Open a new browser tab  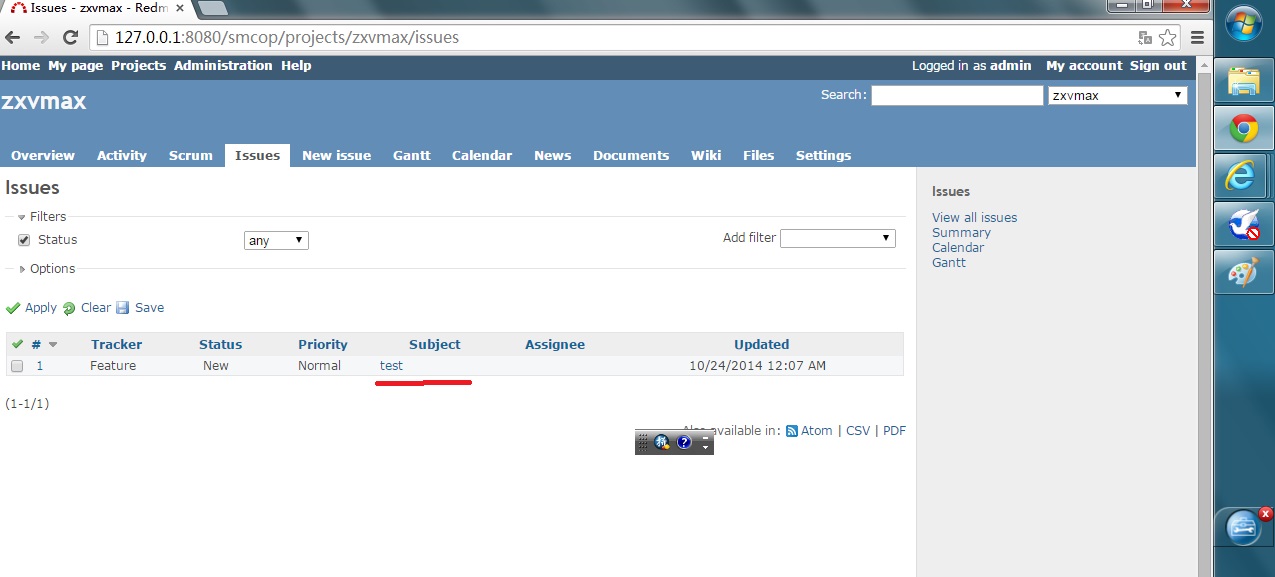click(x=212, y=8)
